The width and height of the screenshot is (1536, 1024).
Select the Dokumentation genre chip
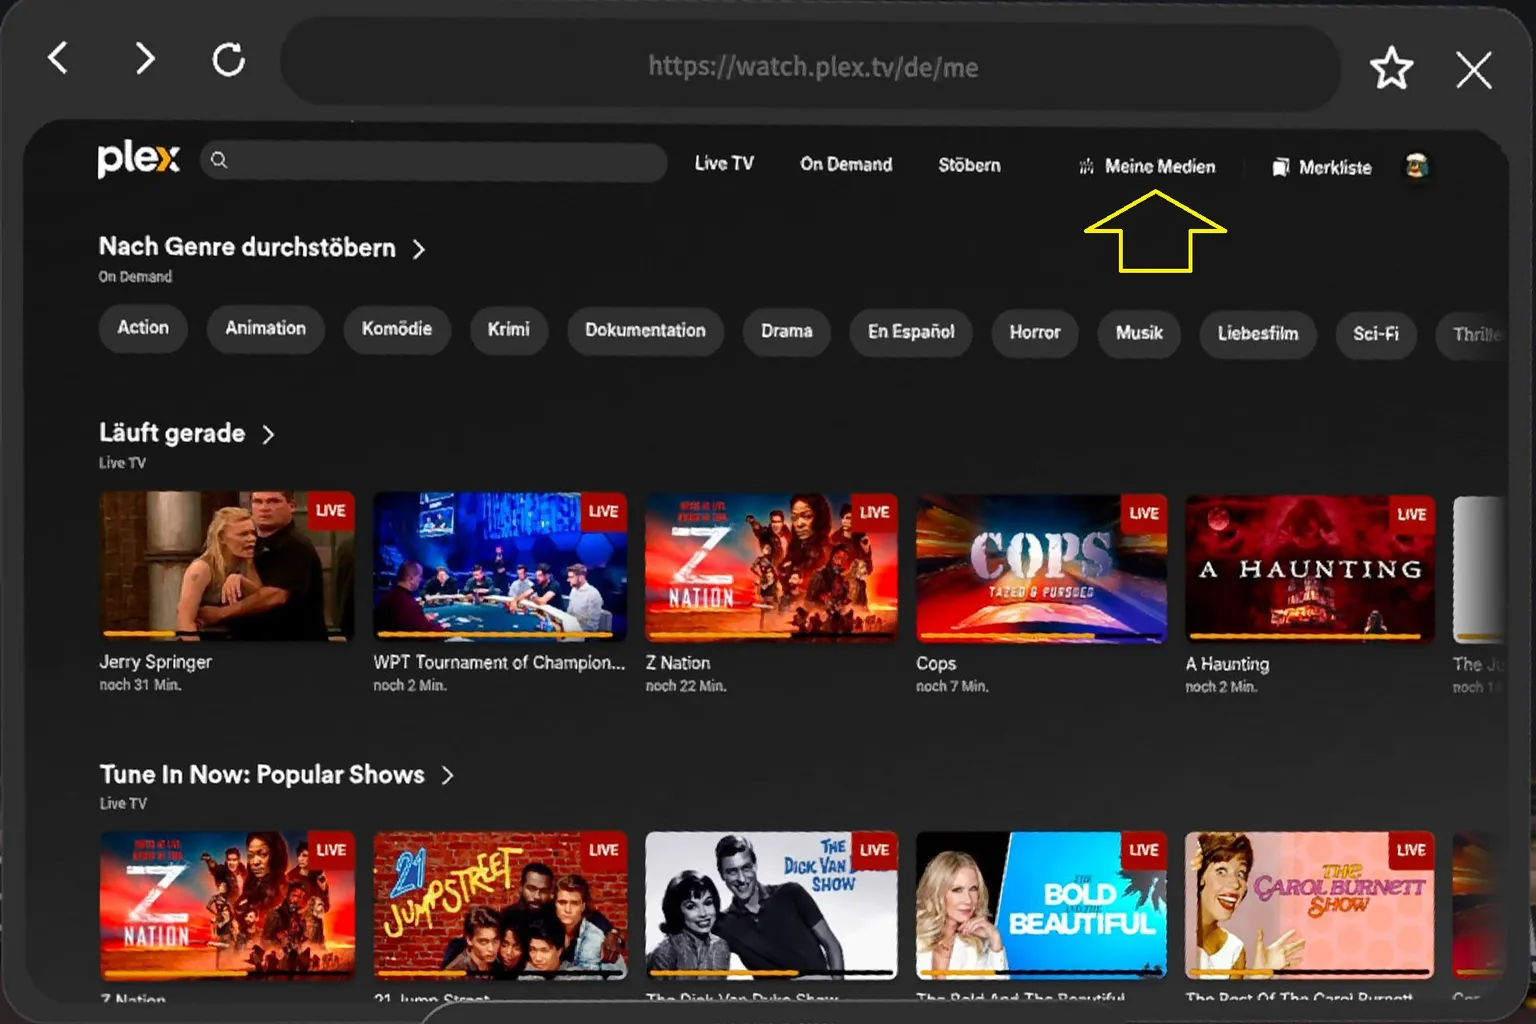pos(645,331)
